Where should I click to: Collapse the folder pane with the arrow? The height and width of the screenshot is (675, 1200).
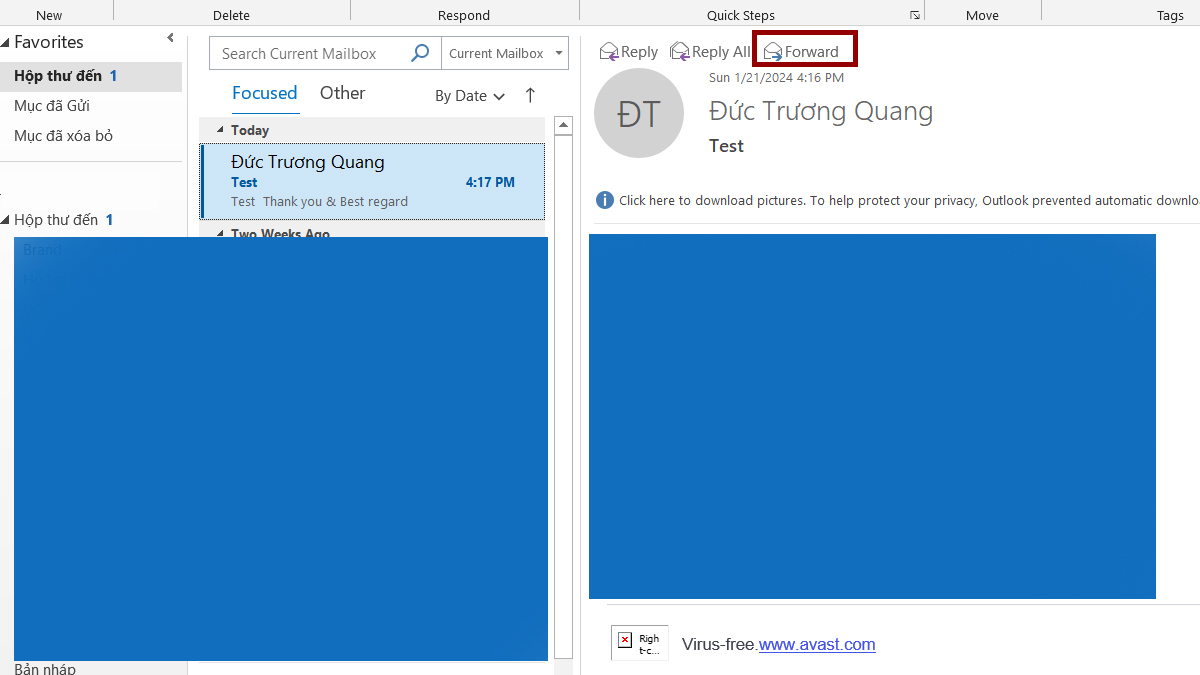[170, 38]
